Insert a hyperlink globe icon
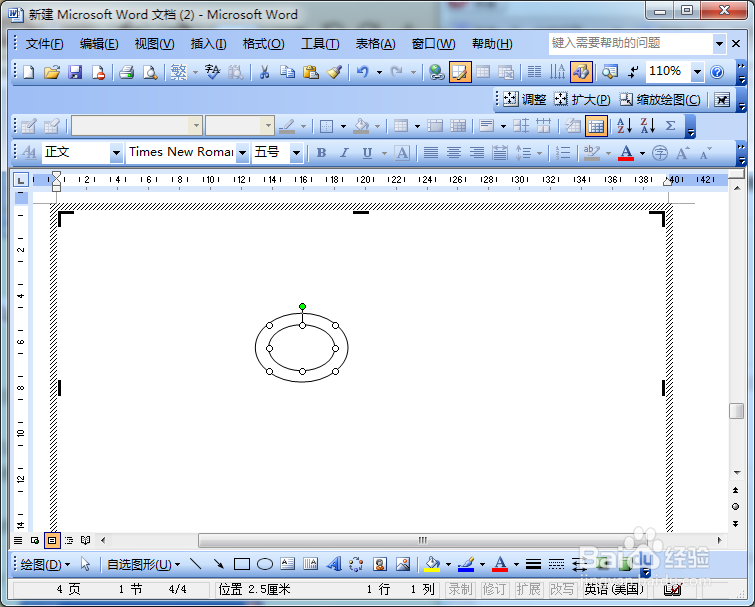Screen dimensions: 755x607 click(436, 72)
